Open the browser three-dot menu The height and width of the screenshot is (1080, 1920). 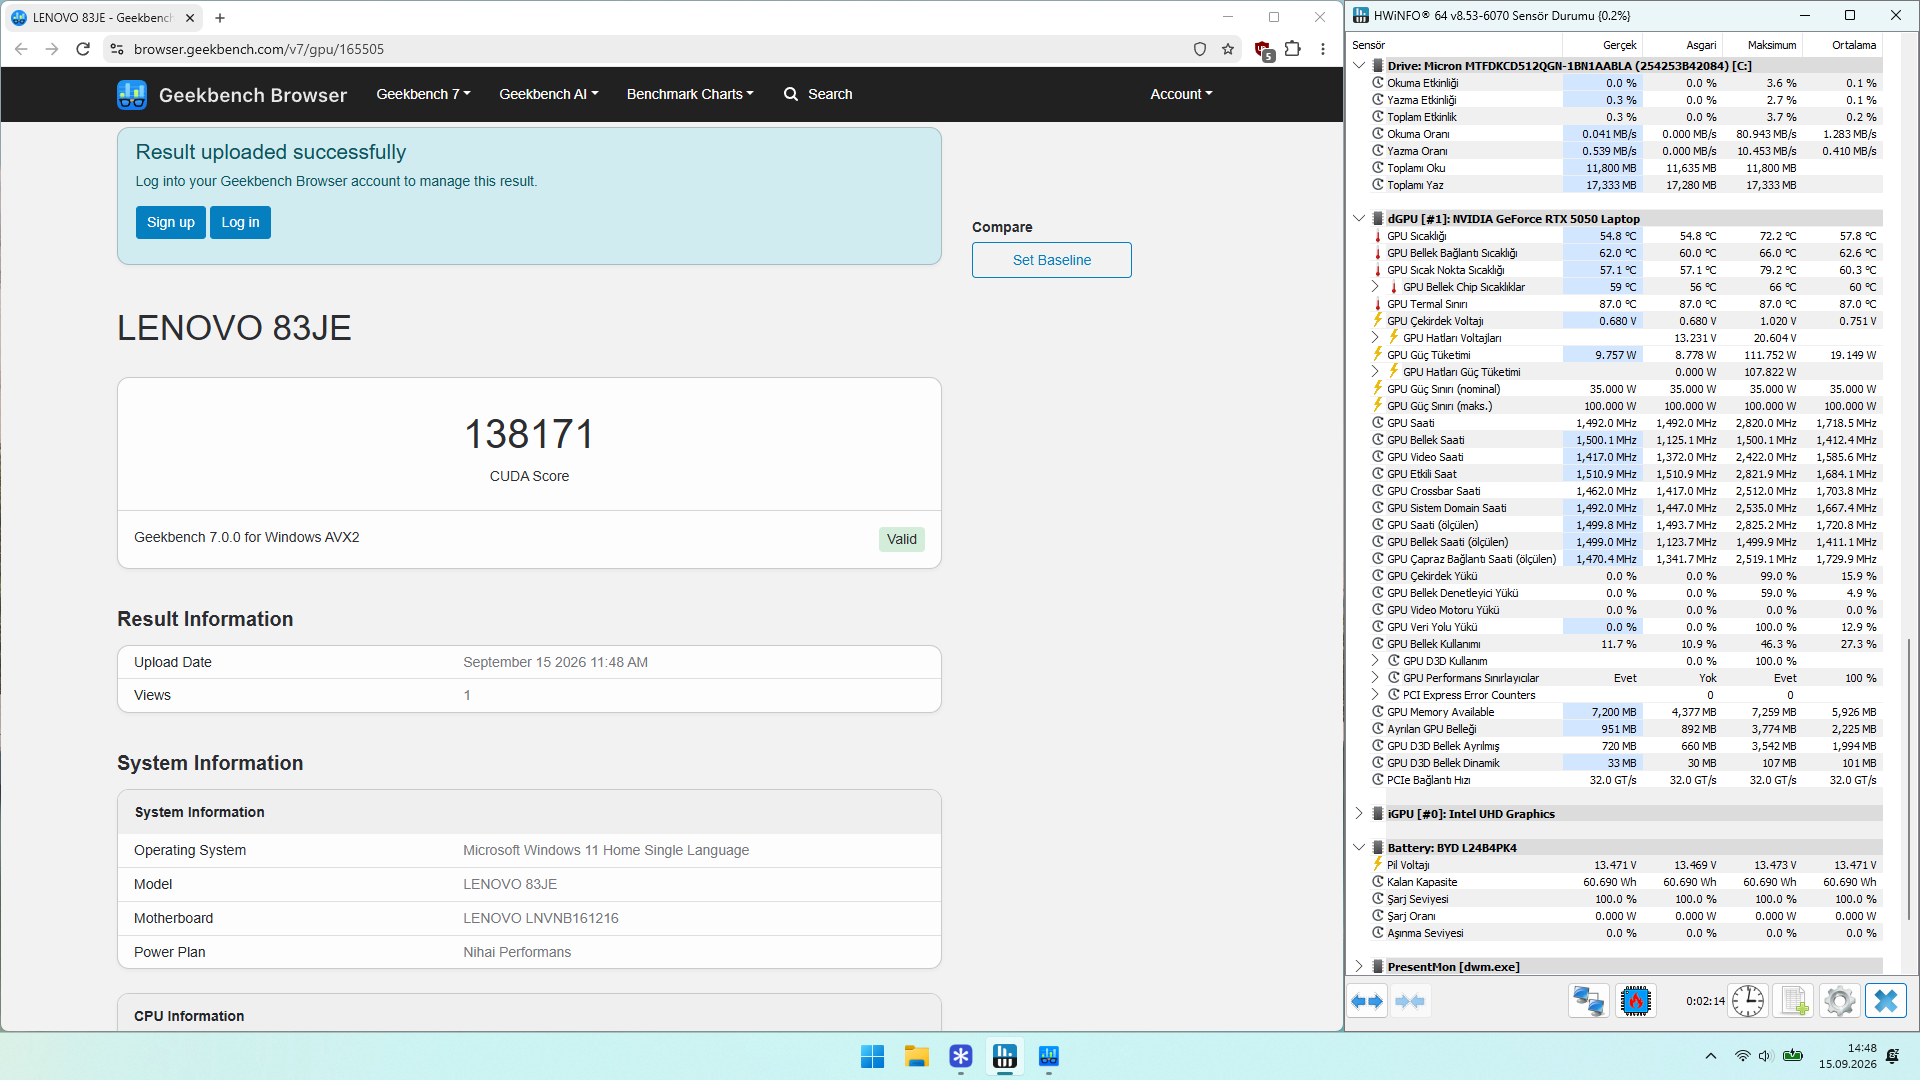[1323, 49]
